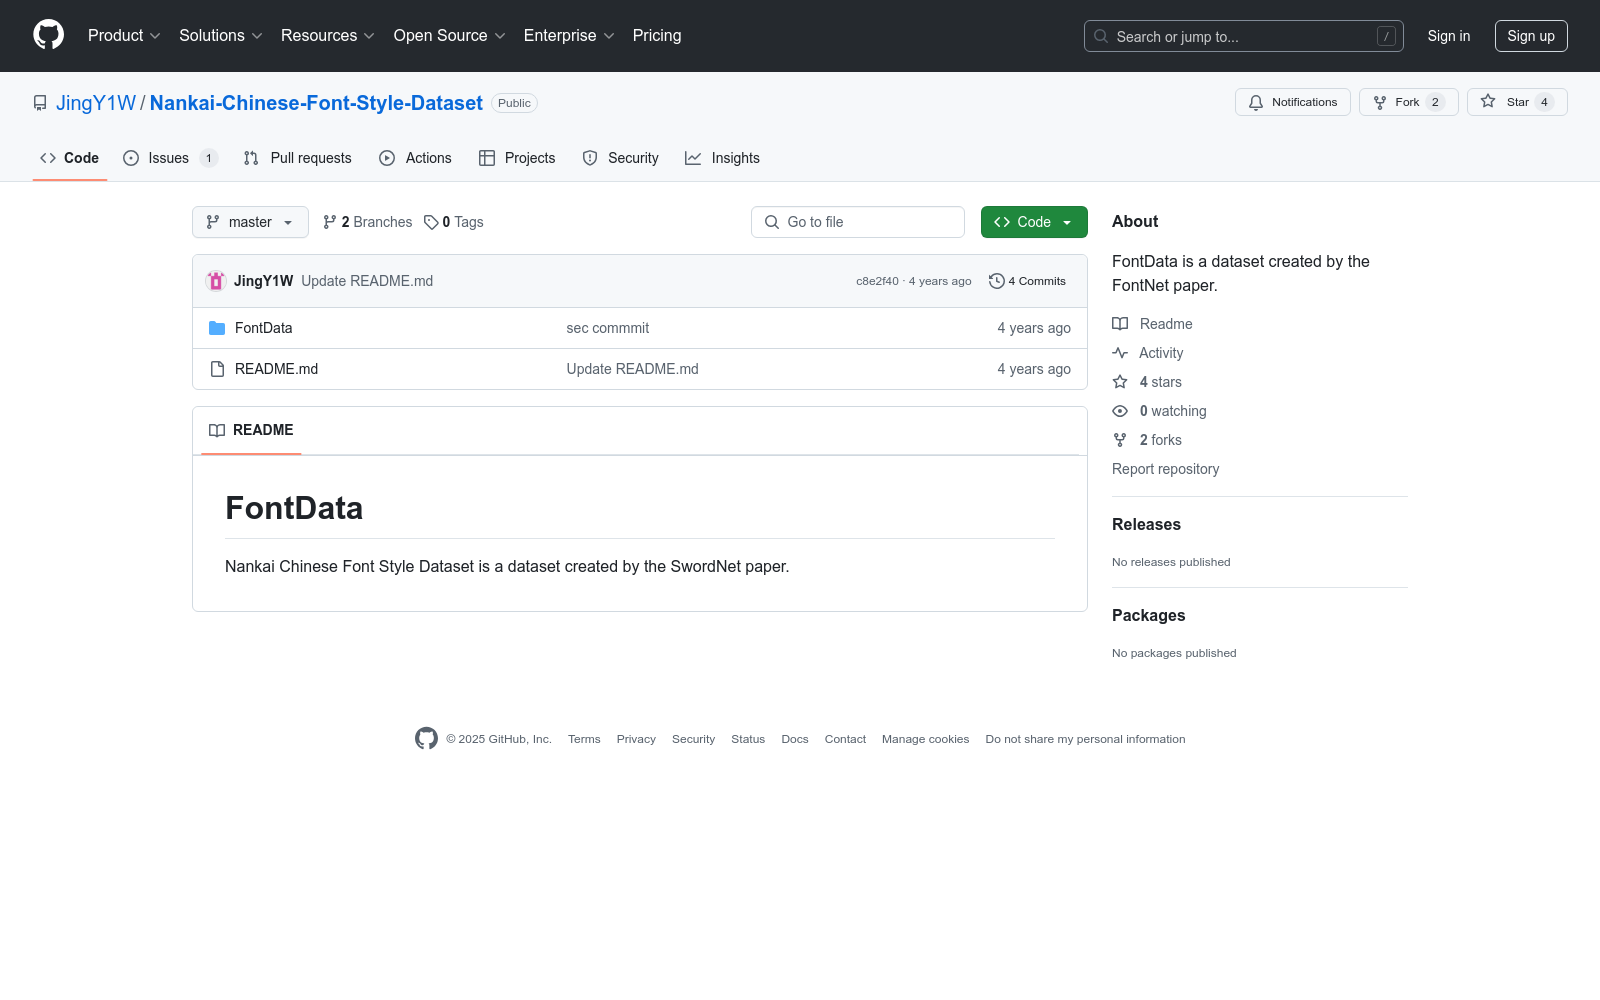
Task: Click the Sign in link
Action: coord(1449,36)
